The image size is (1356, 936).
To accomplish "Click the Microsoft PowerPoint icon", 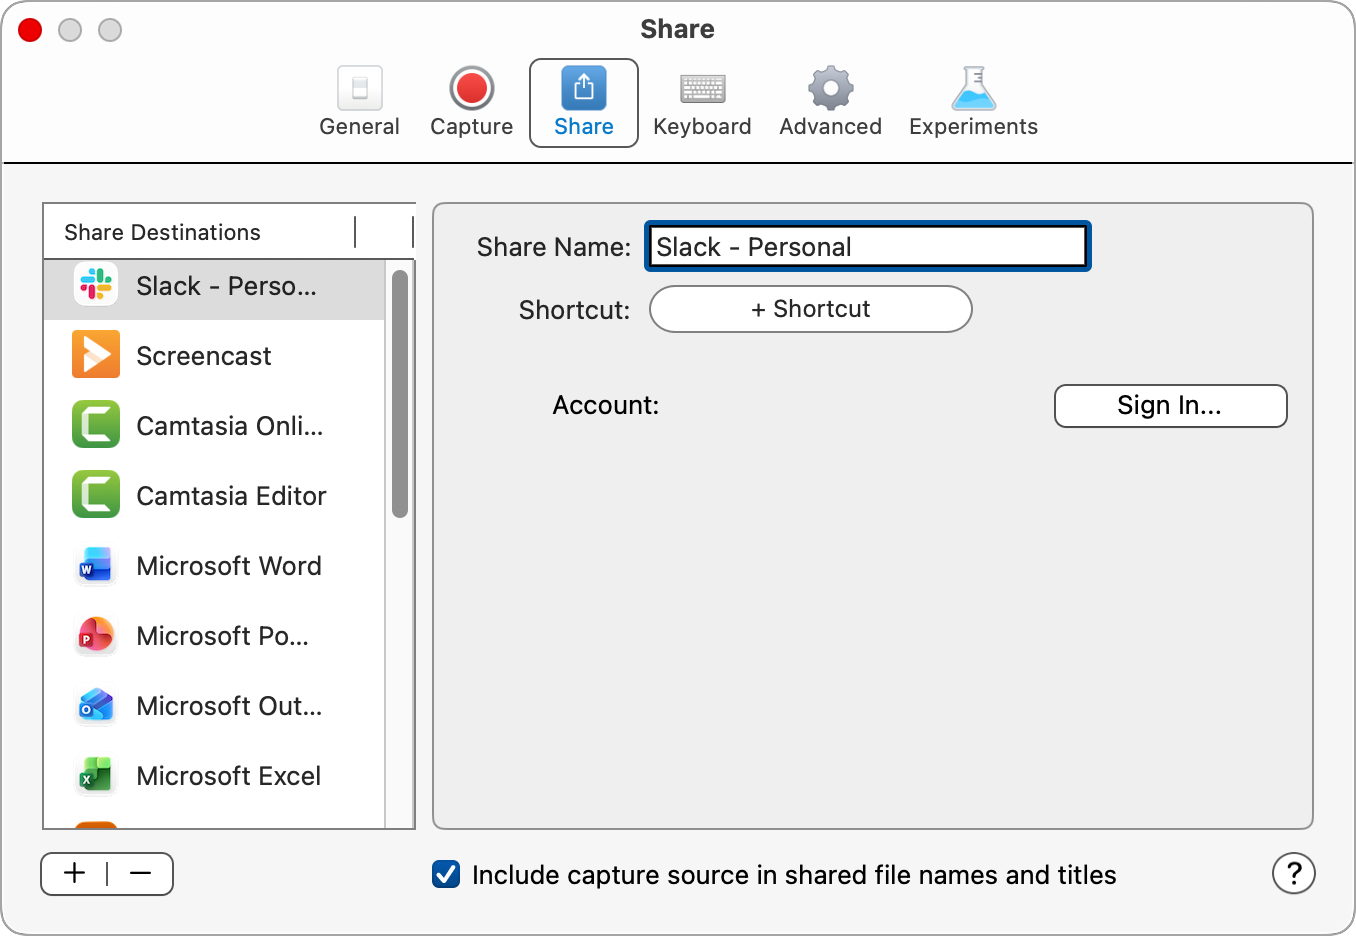I will tap(96, 635).
